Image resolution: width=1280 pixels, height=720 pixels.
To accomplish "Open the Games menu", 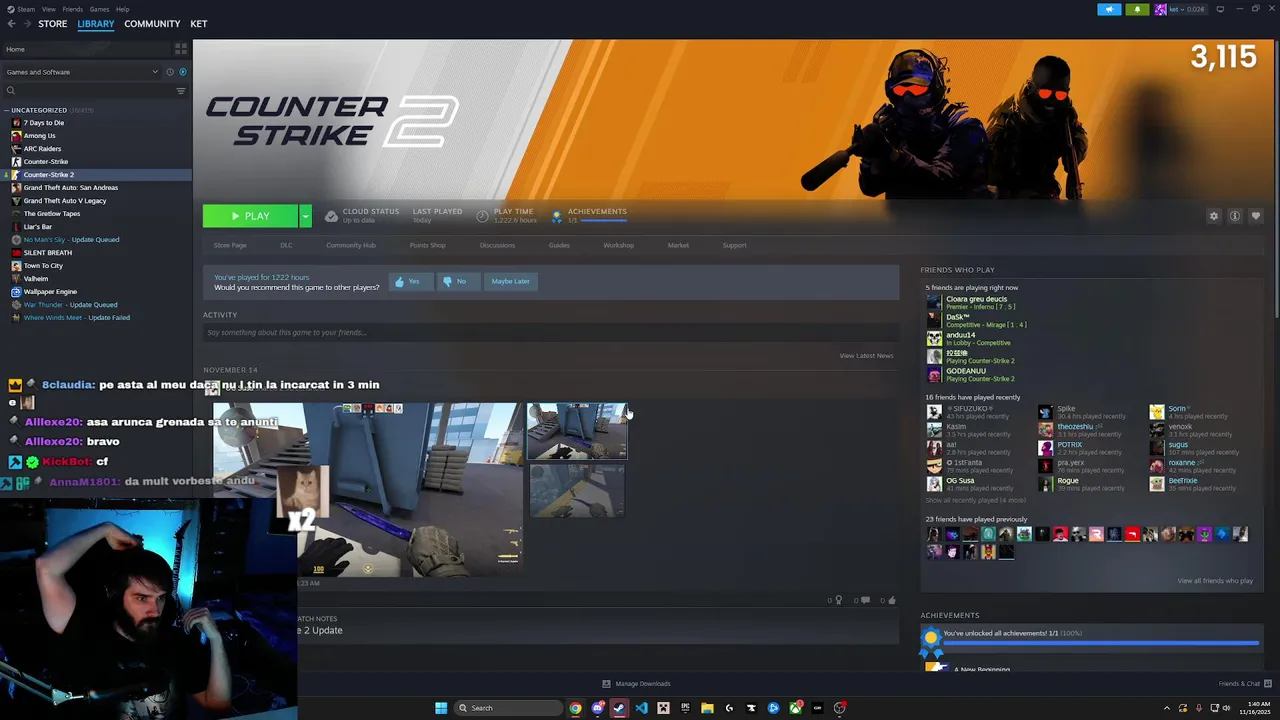I will 99,9.
